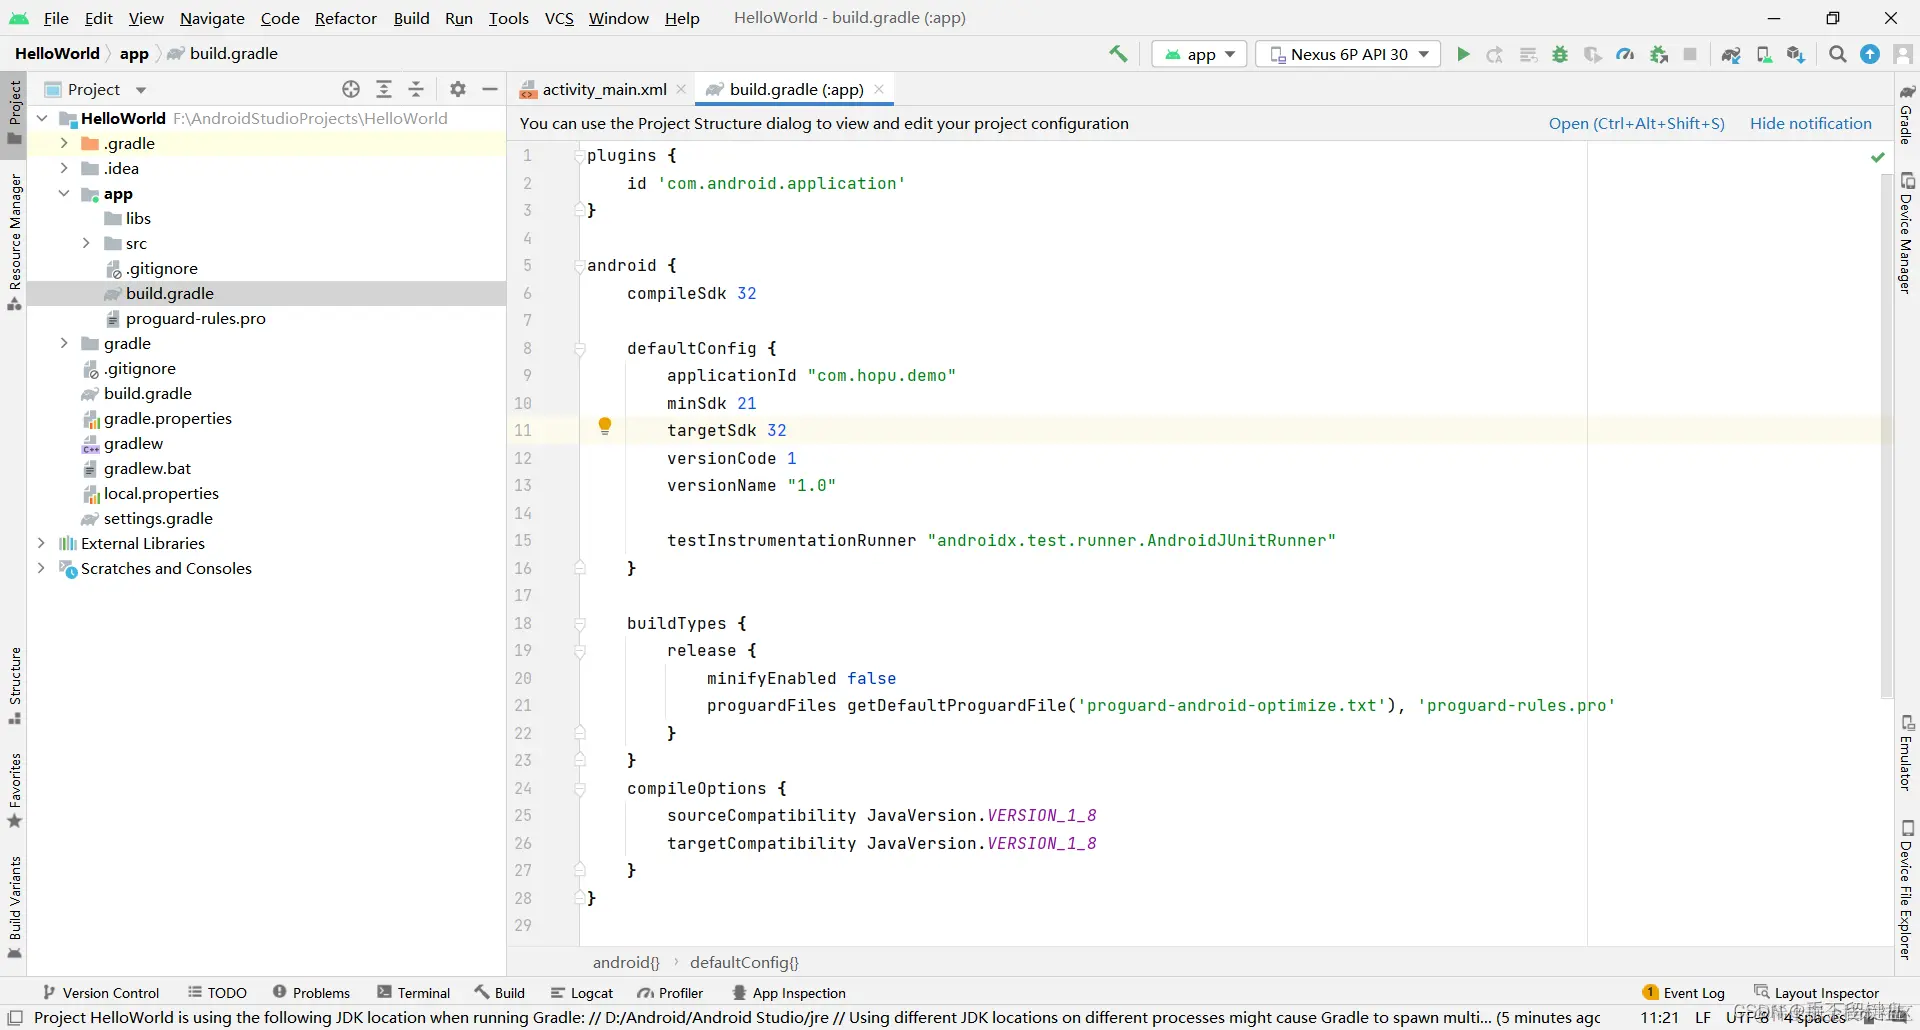This screenshot has height=1030, width=1920.
Task: Open the VCS menu
Action: 559,18
